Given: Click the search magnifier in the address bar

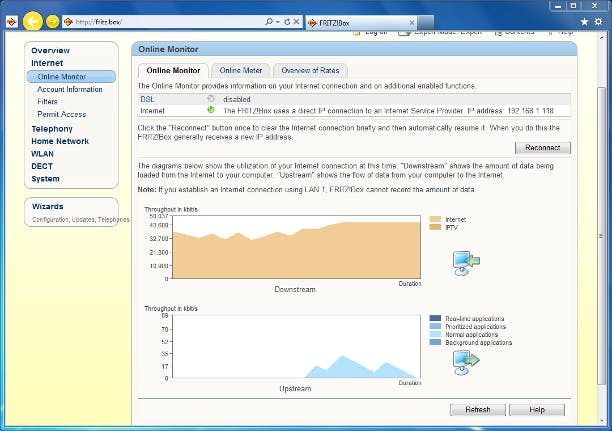Looking at the screenshot, I should click(x=269, y=22).
